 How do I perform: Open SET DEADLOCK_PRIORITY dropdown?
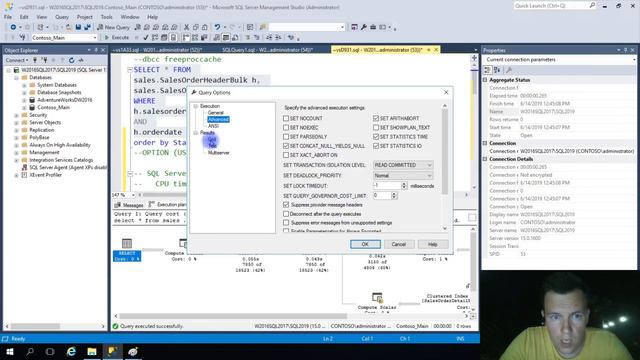pyautogui.click(x=402, y=176)
